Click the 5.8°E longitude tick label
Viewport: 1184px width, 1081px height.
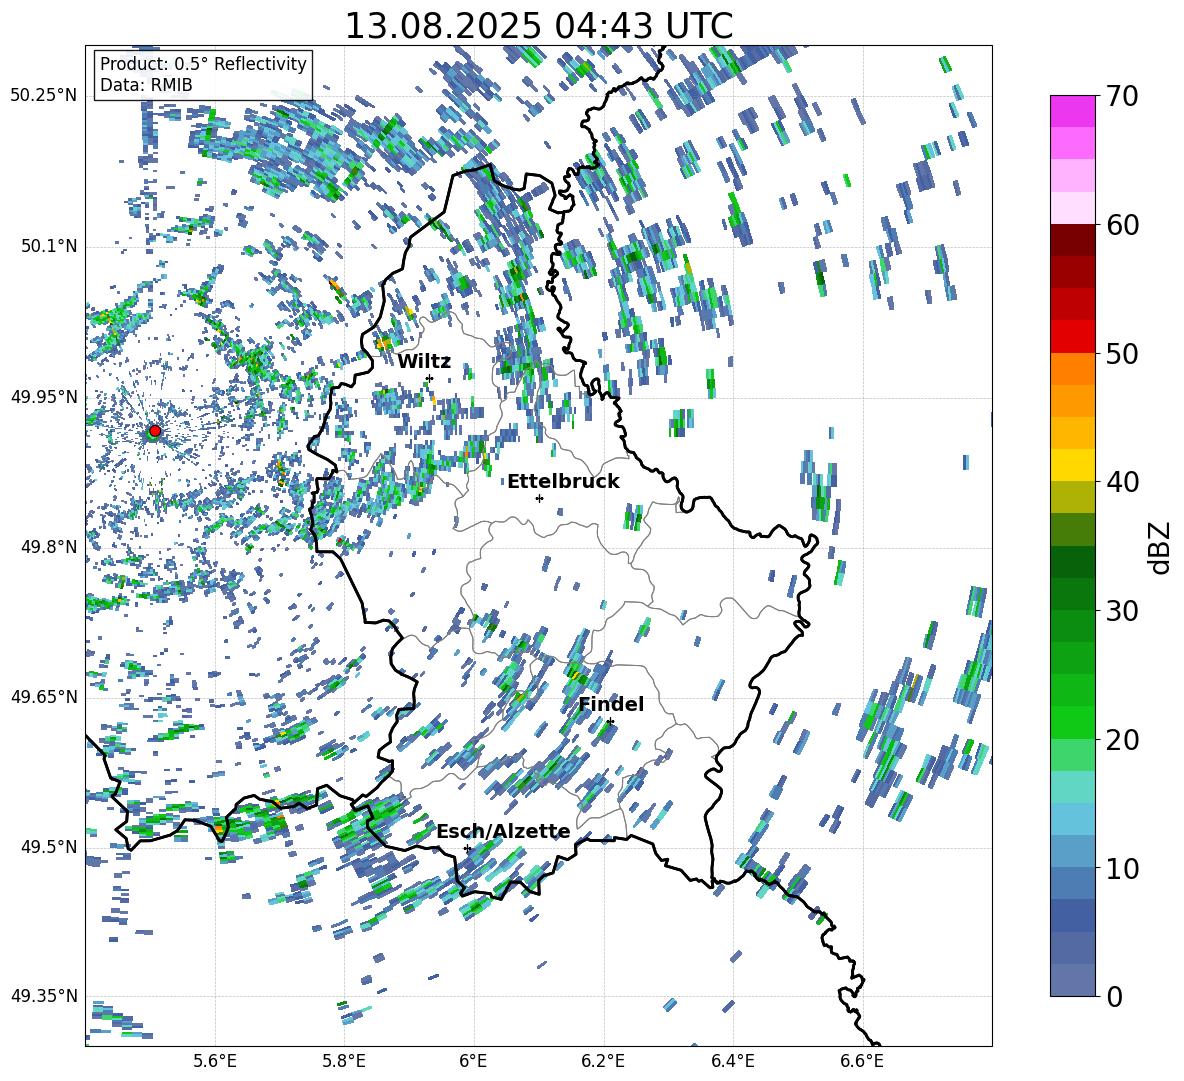pyautogui.click(x=344, y=1062)
